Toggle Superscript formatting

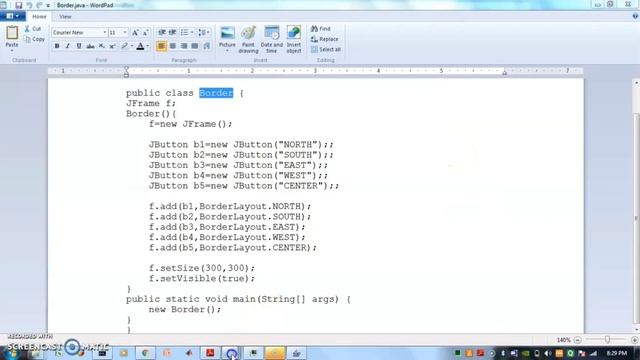pos(112,46)
